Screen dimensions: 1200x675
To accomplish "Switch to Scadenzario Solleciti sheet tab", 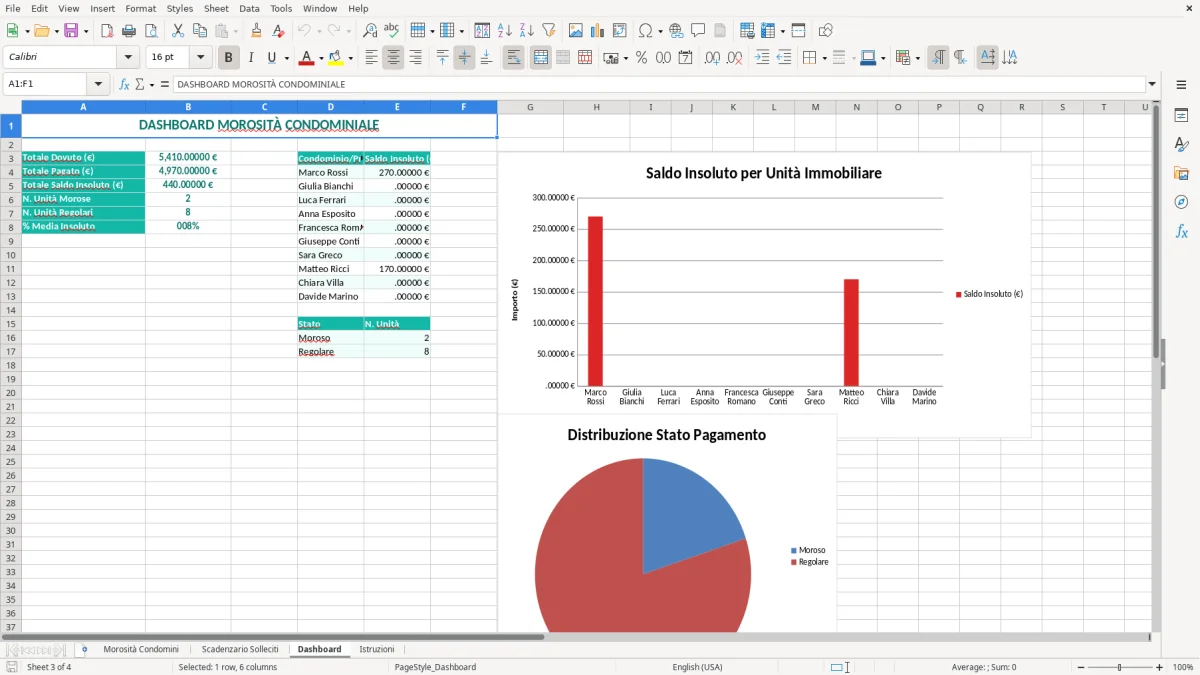I will click(240, 649).
